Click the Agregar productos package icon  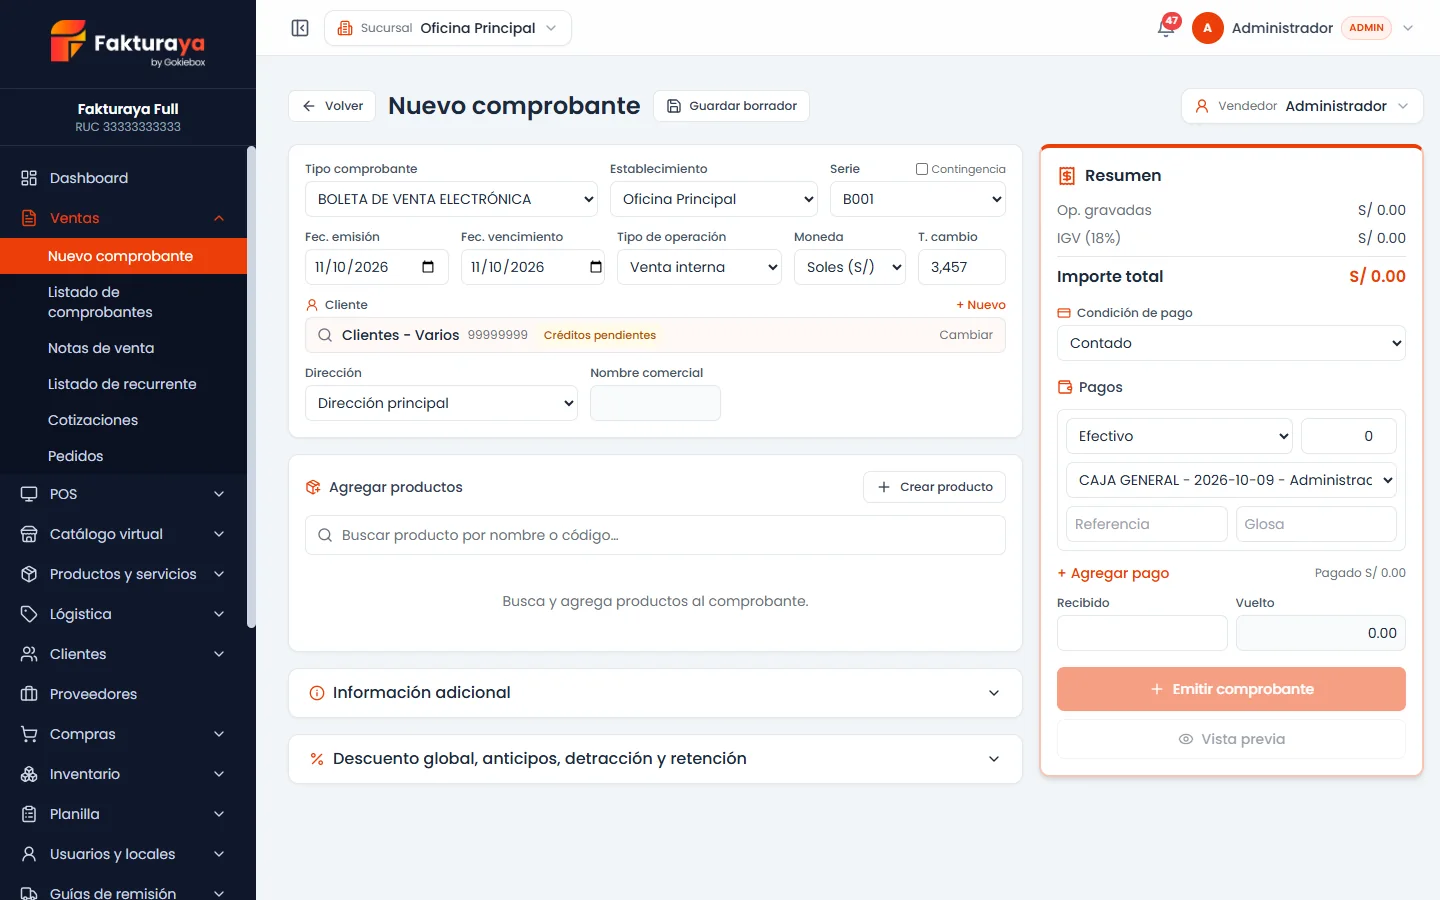click(313, 487)
